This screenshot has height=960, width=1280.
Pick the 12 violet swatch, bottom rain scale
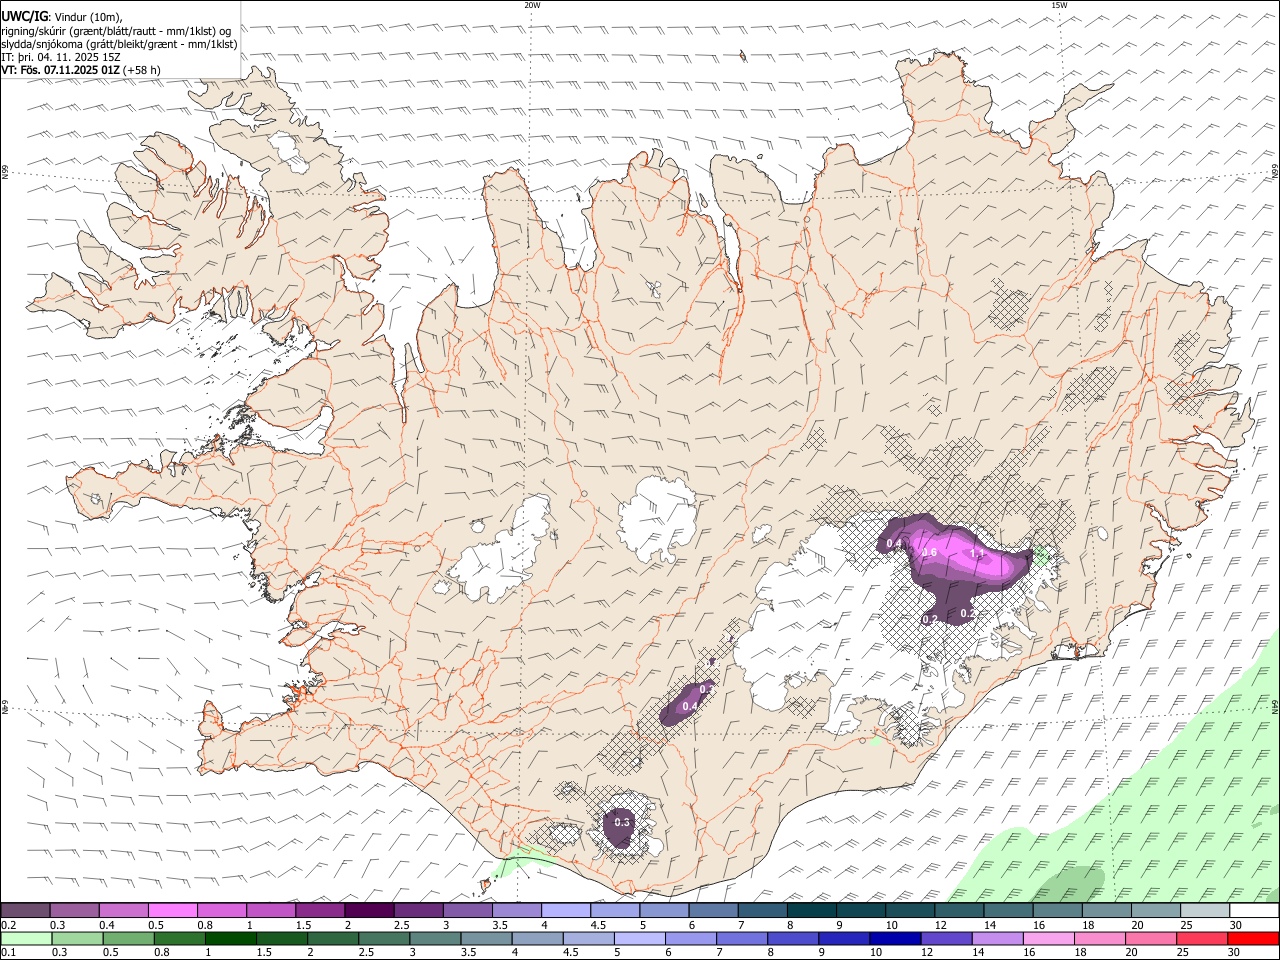tap(946, 939)
